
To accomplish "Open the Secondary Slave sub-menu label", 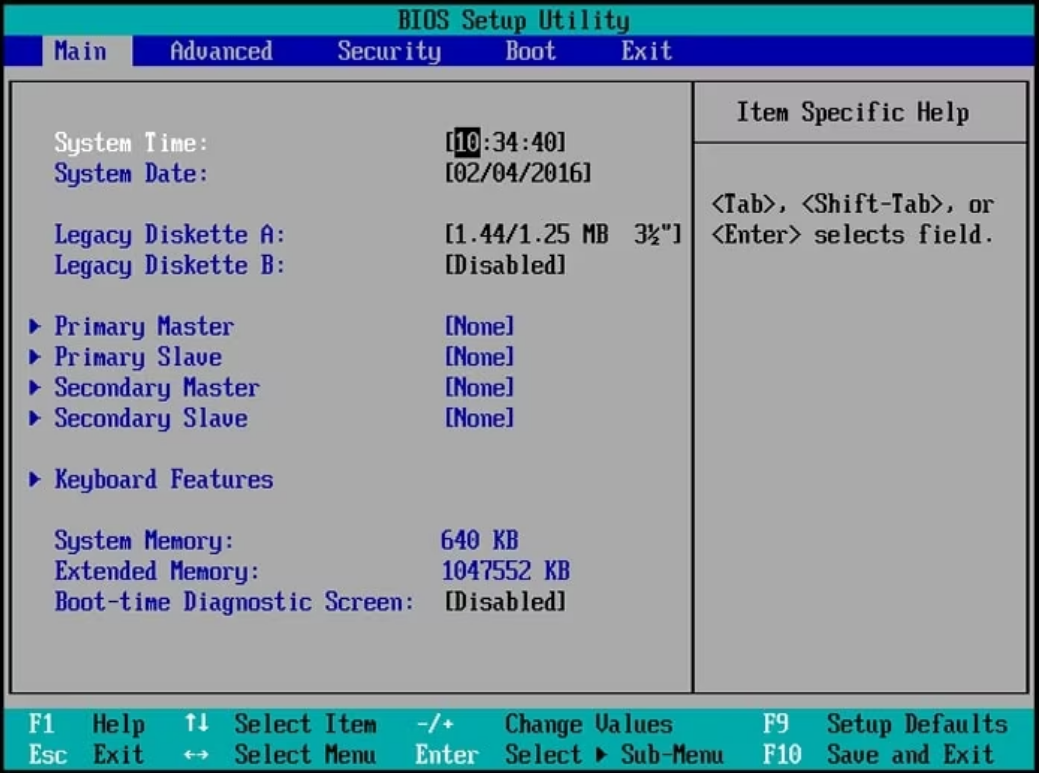I will point(151,418).
